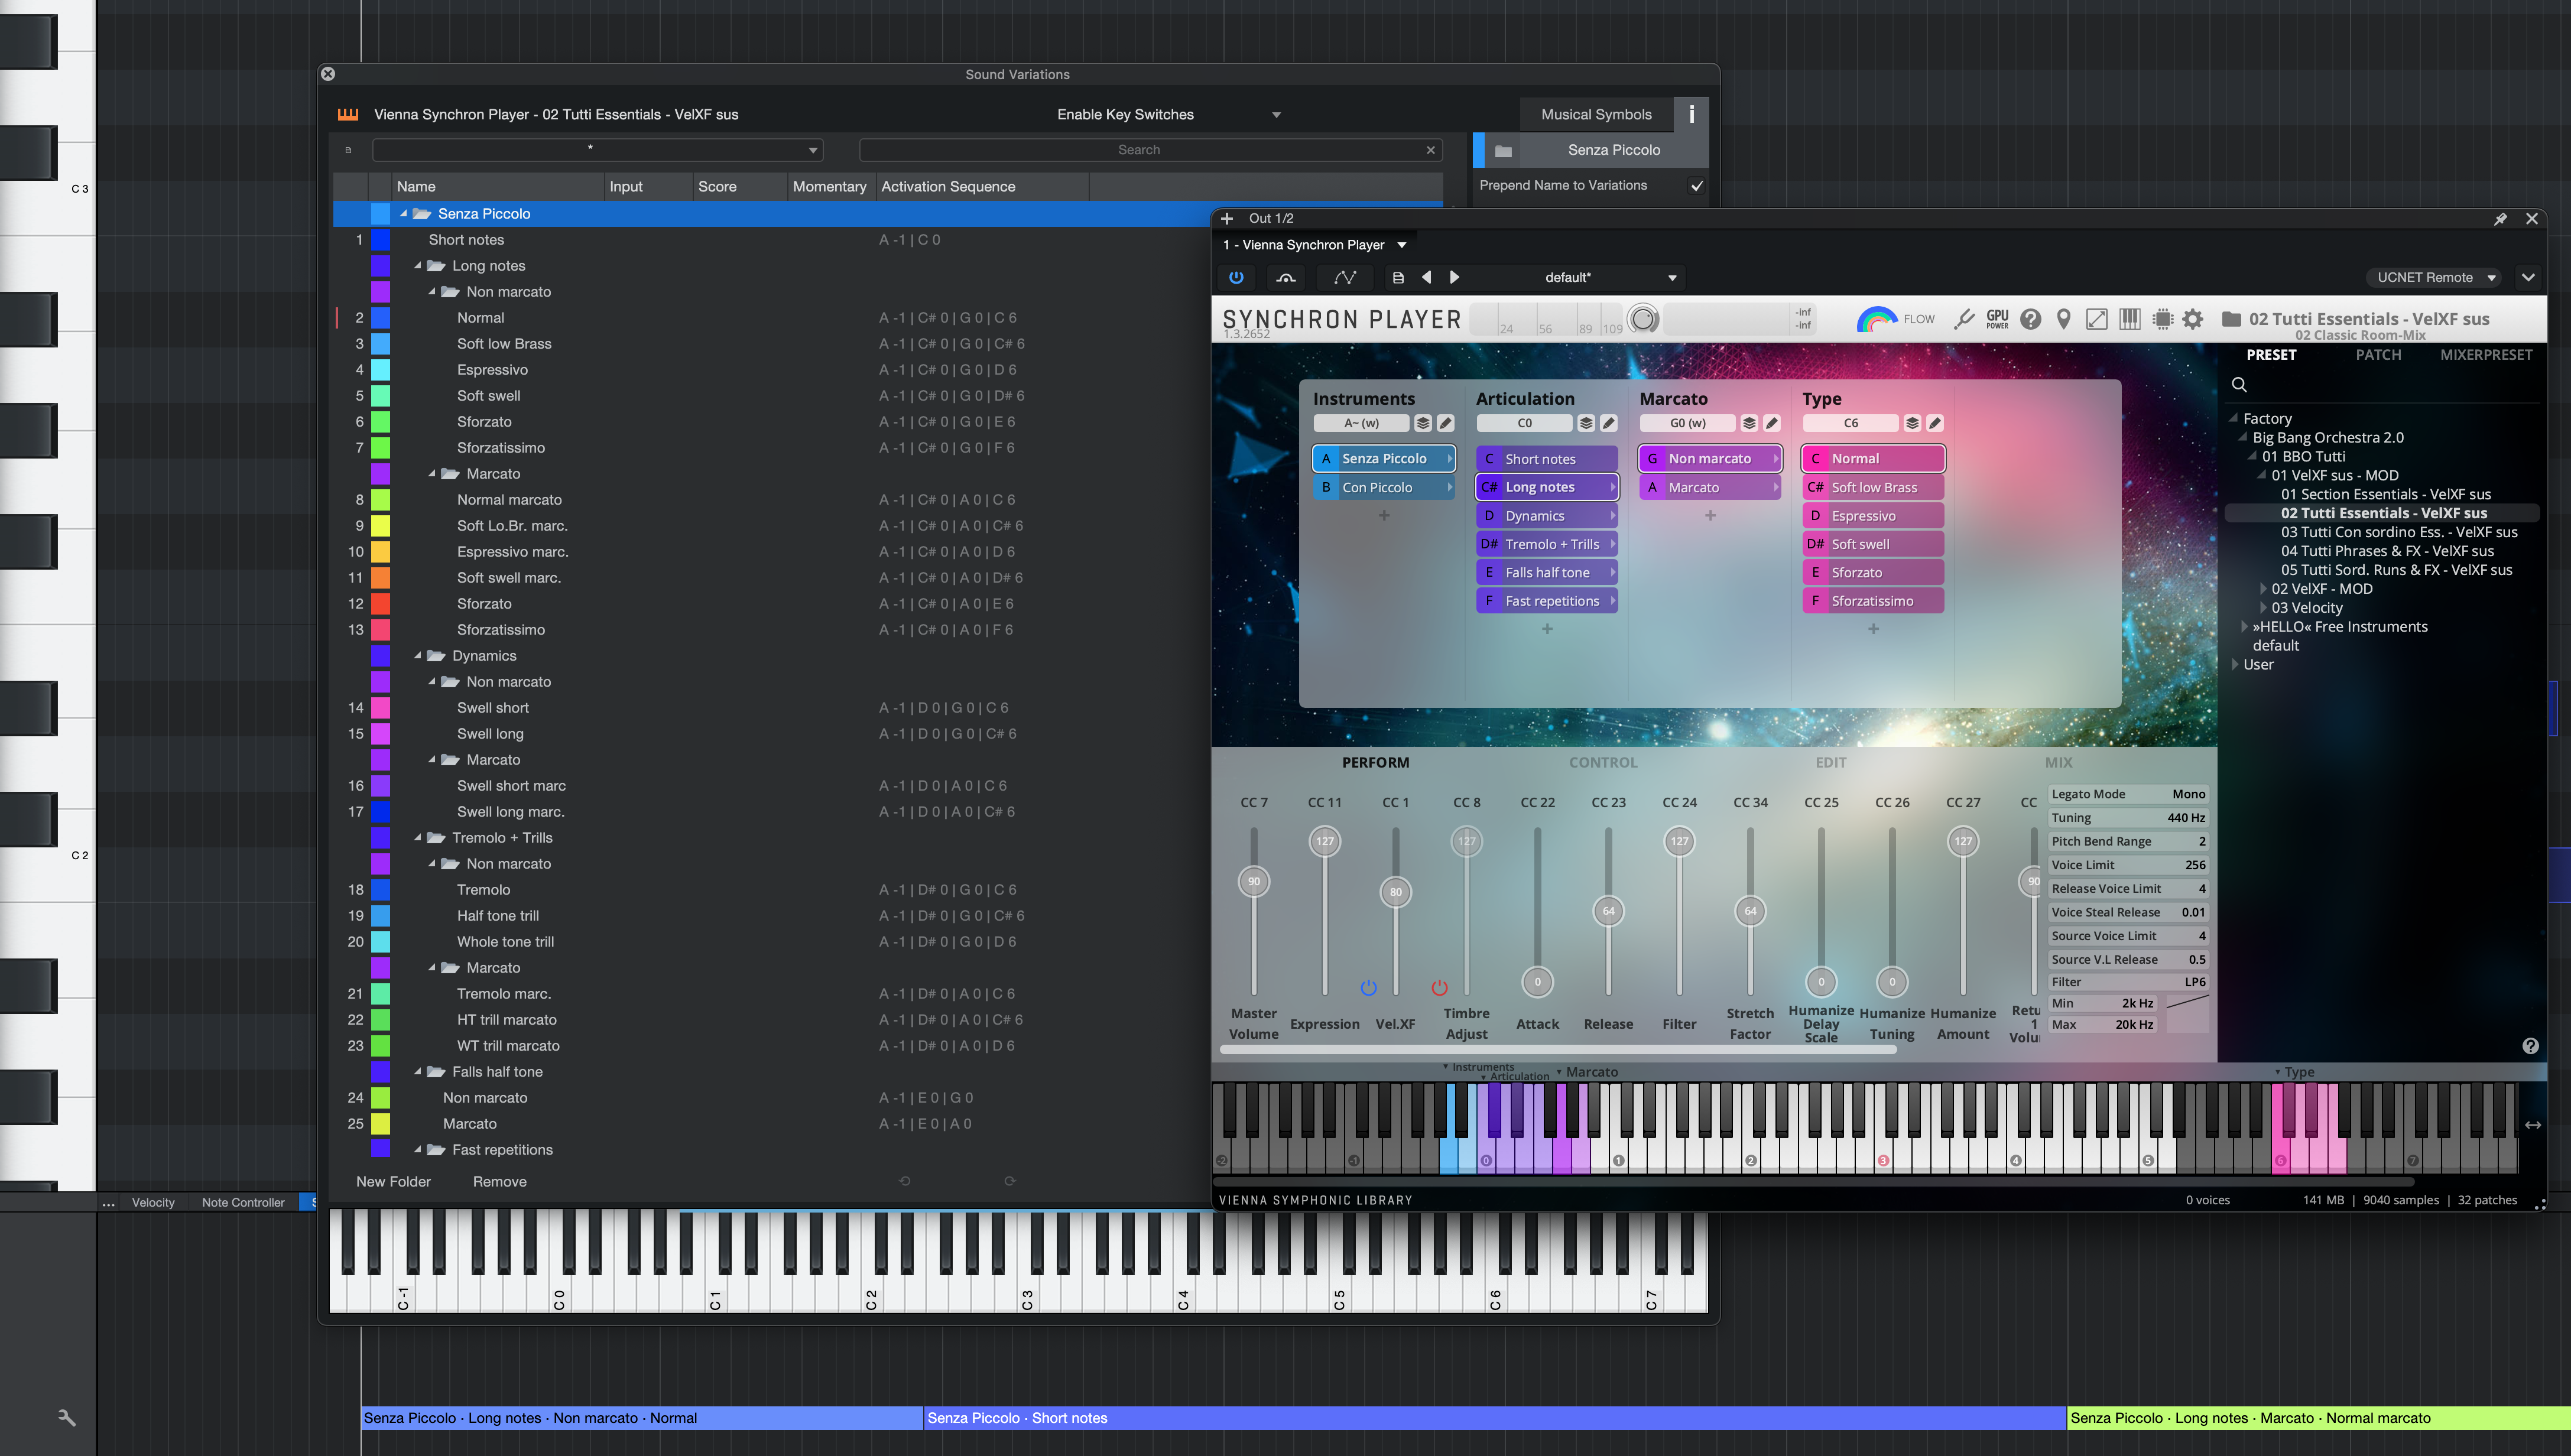The image size is (2571, 1456).
Task: Click the wrench tool icon at bottom left
Action: coord(67,1418)
